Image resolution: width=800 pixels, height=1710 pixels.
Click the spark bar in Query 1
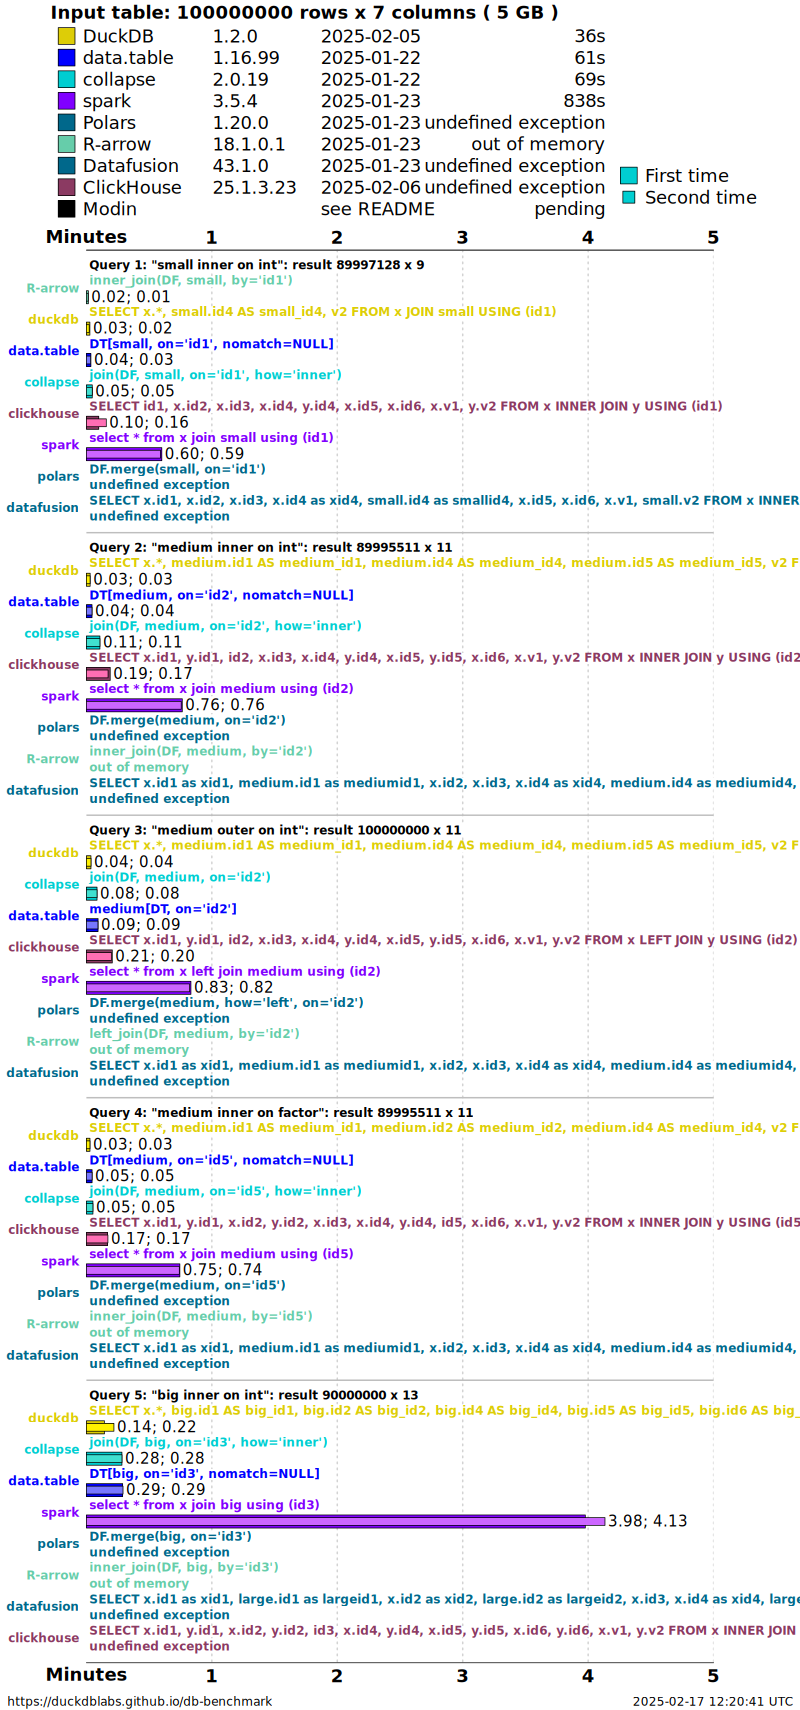coord(124,454)
